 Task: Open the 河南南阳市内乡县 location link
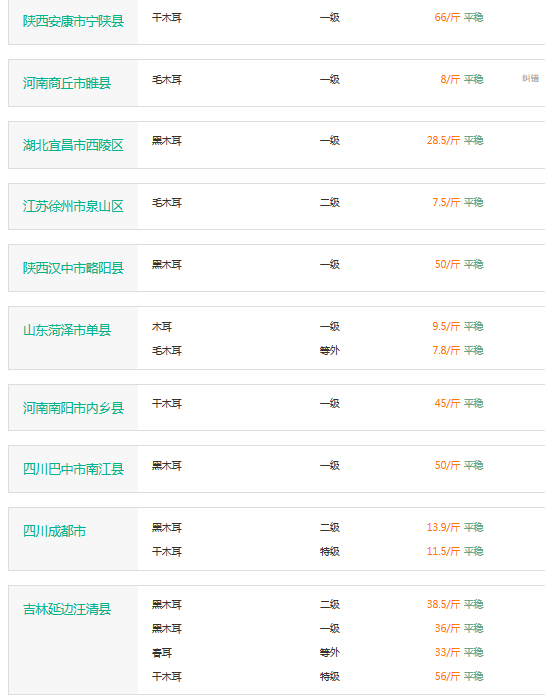coord(73,408)
